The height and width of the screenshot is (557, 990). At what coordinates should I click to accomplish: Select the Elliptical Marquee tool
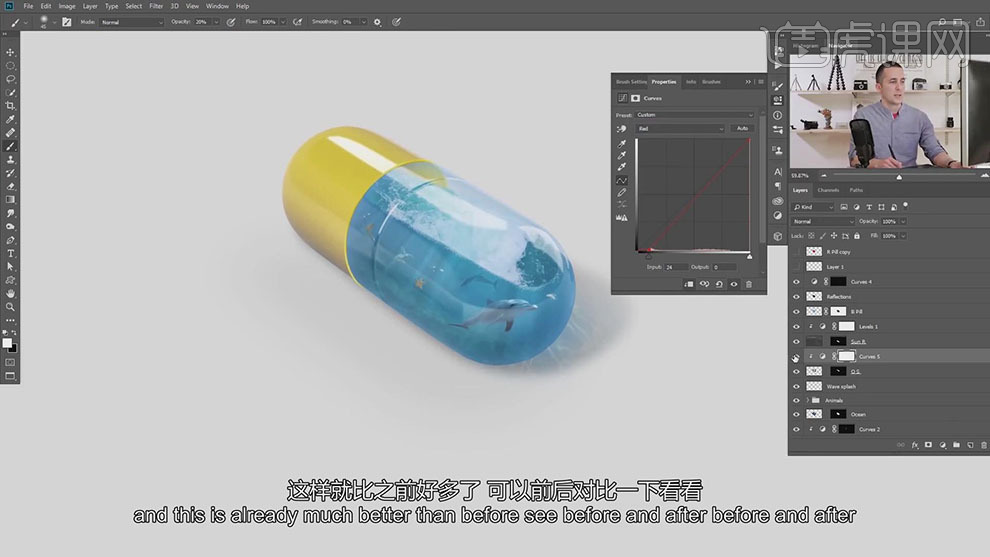coord(10,66)
